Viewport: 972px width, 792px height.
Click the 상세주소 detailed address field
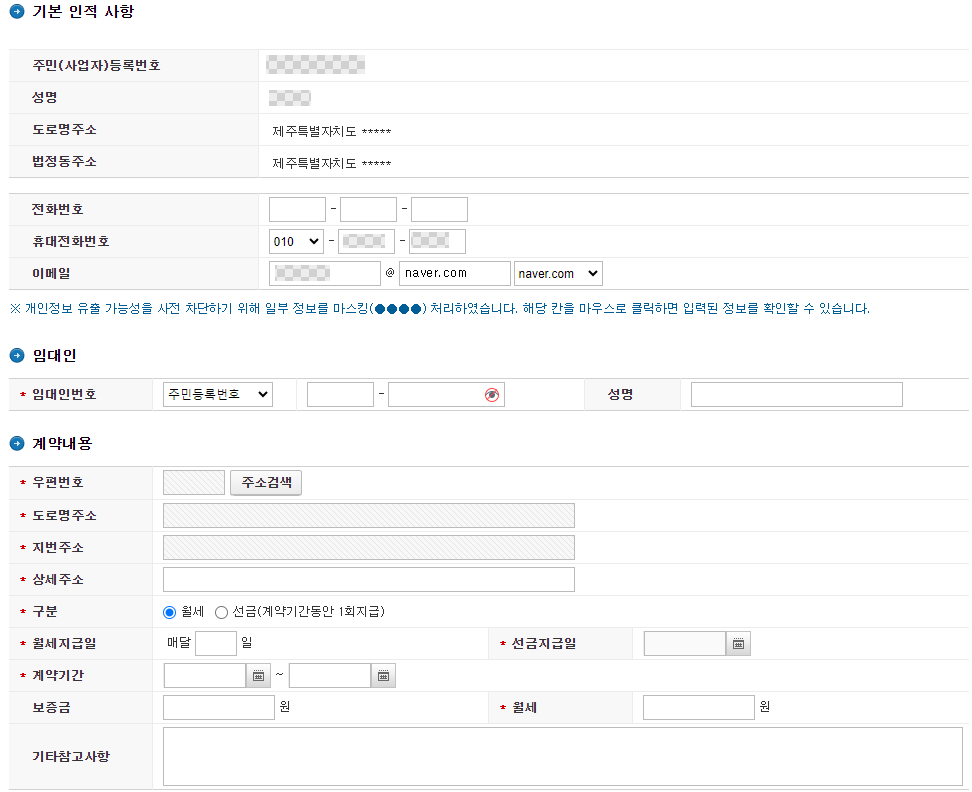click(368, 579)
